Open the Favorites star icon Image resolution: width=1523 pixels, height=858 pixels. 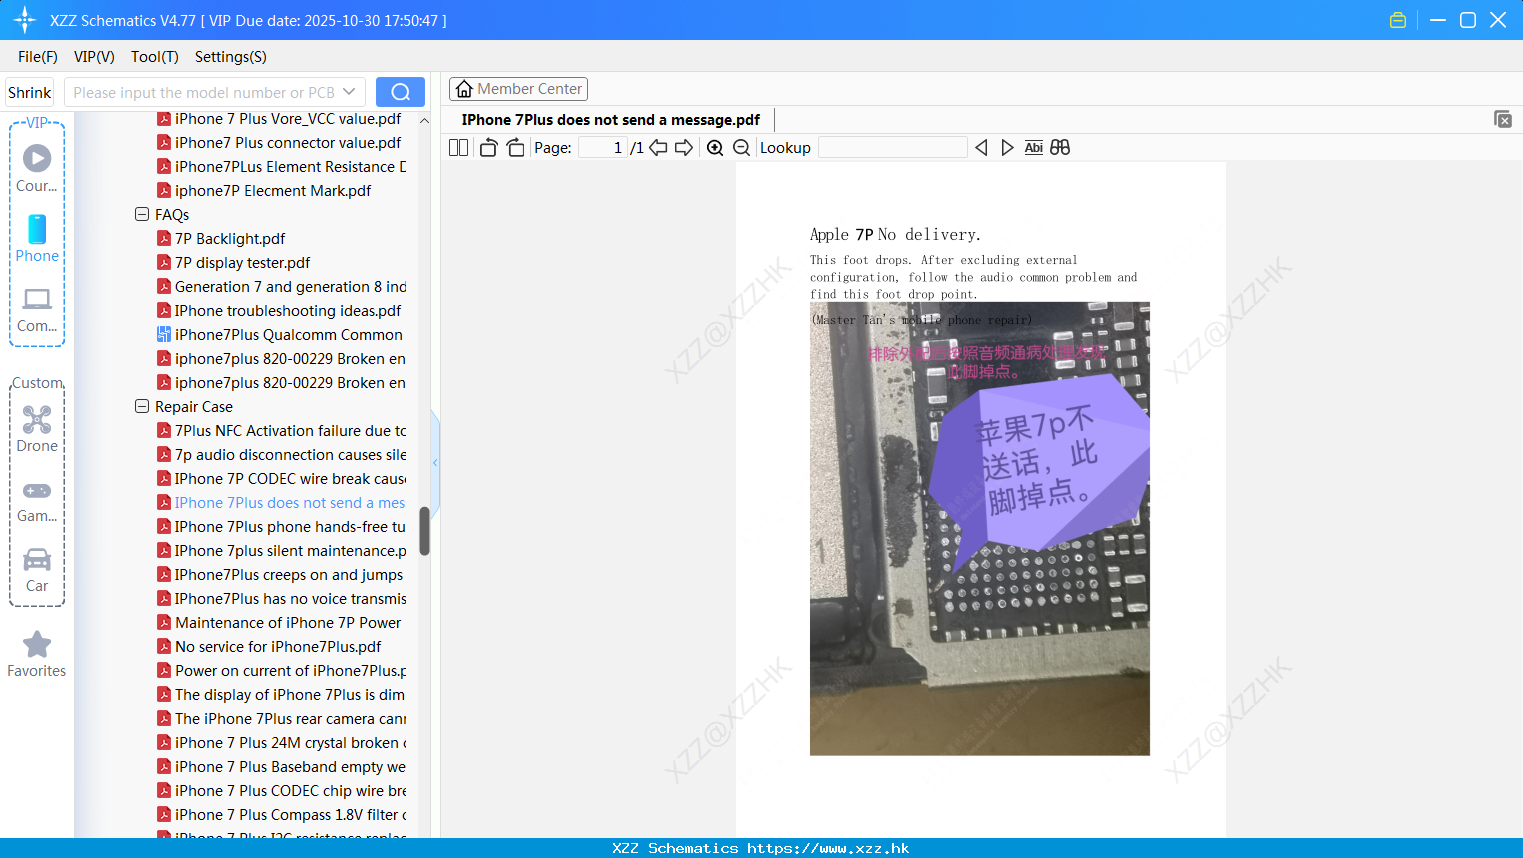[37, 654]
